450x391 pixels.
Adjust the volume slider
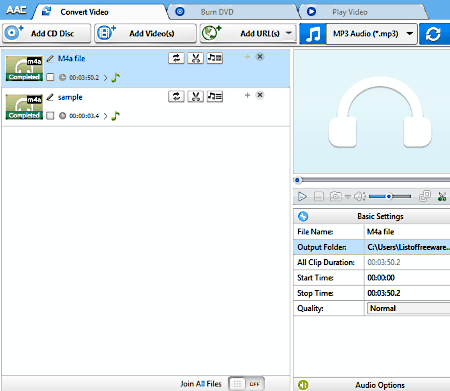[390, 197]
